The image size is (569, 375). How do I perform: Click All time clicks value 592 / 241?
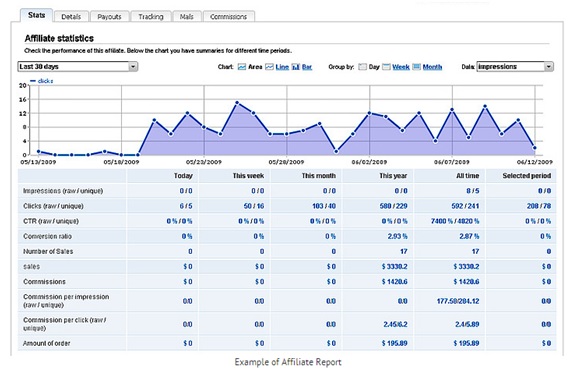click(x=465, y=206)
